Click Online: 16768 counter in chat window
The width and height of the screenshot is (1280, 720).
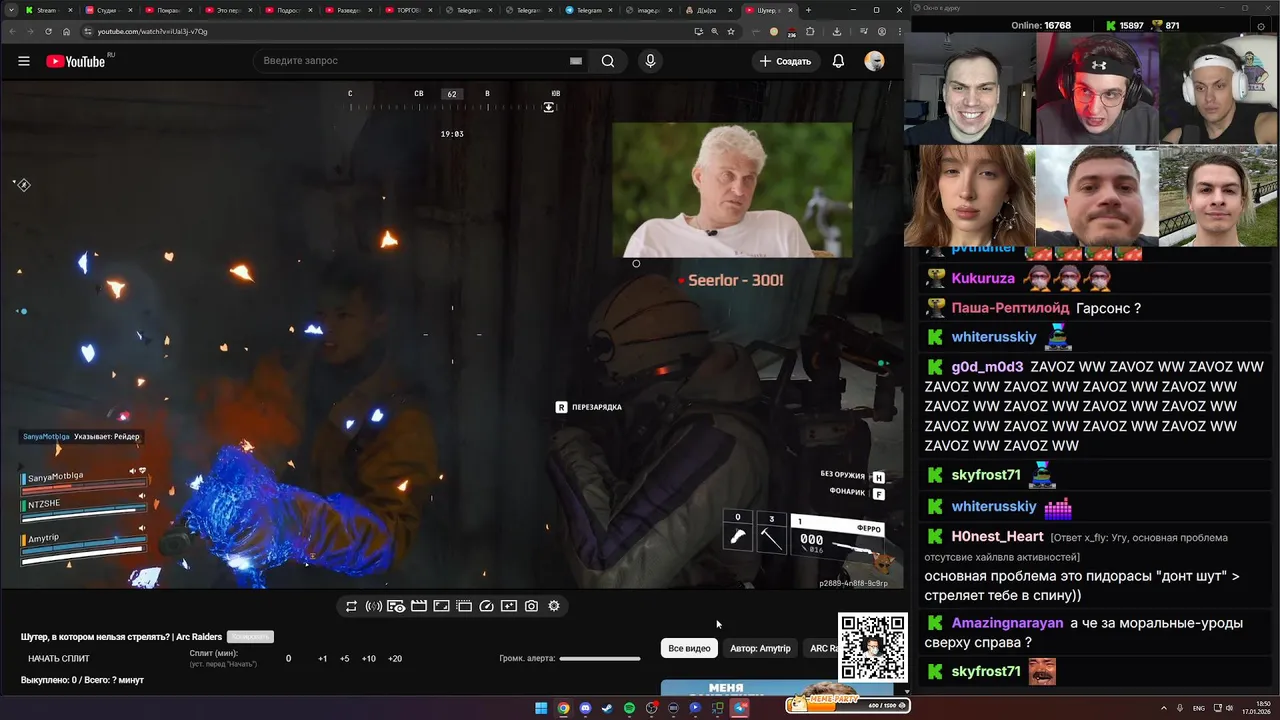coord(1041,25)
